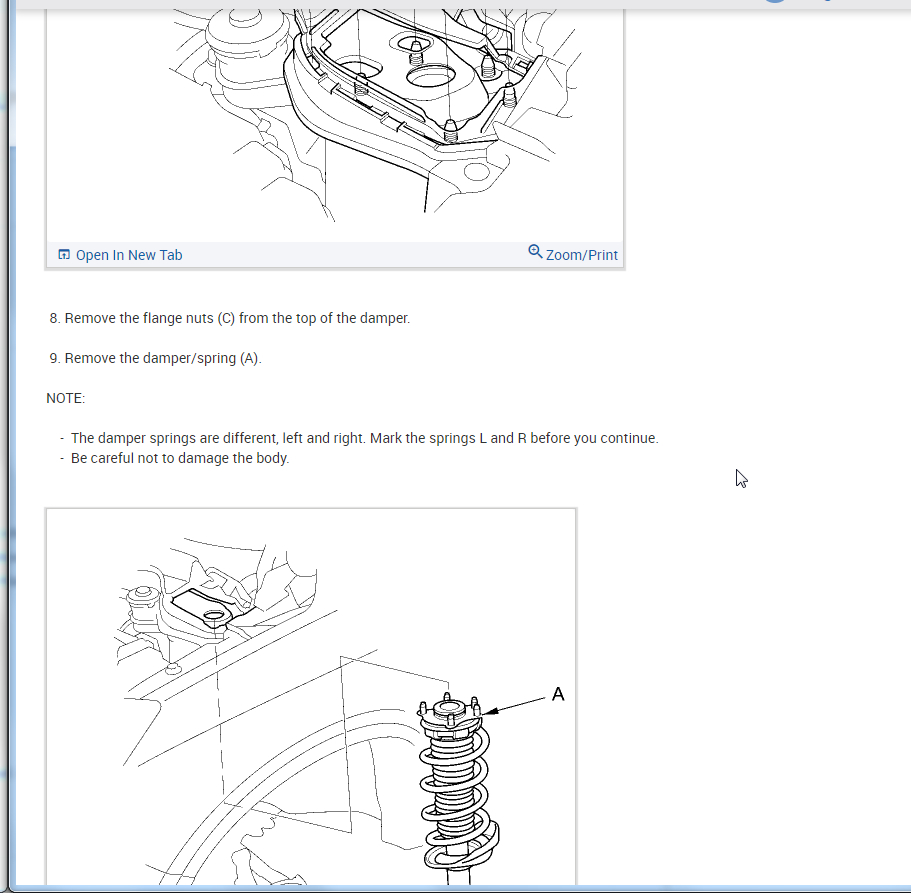This screenshot has height=893, width=911.
Task: Select the damper mount diagram above step 8
Action: coord(335,125)
